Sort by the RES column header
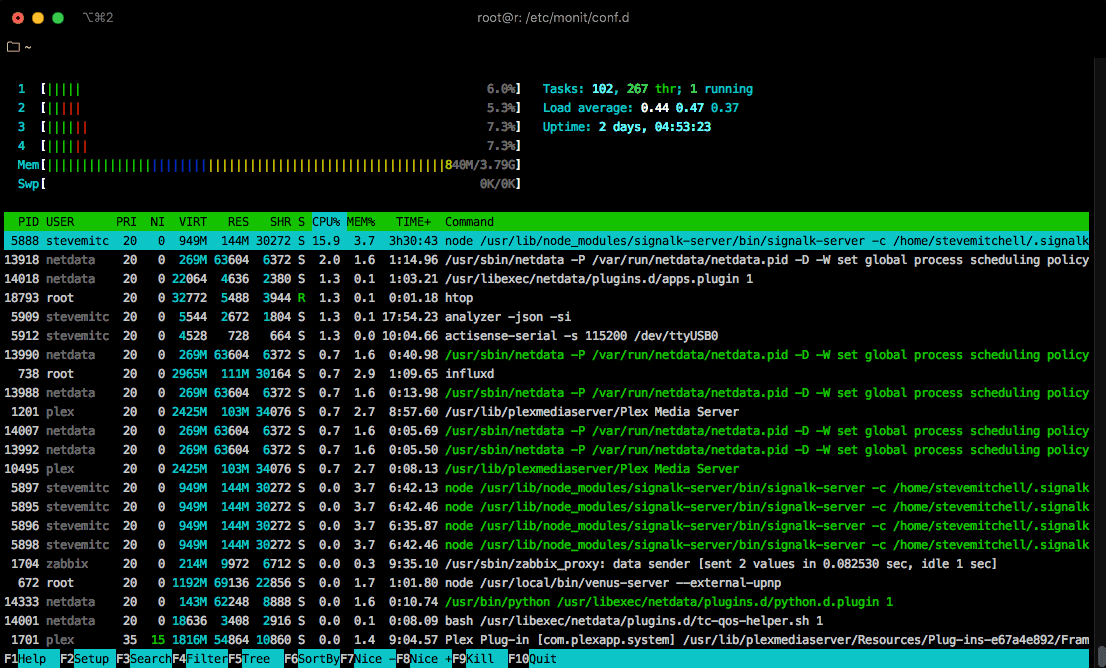Viewport: 1106px width, 668px height. click(238, 221)
